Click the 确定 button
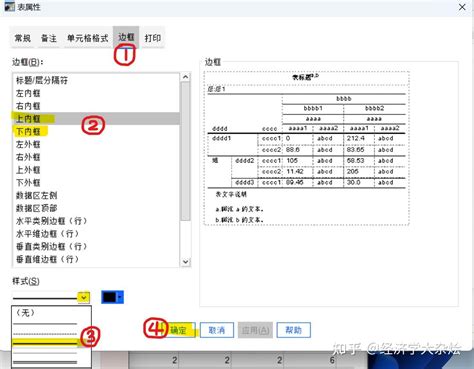This screenshot has height=369, width=474. [x=178, y=330]
